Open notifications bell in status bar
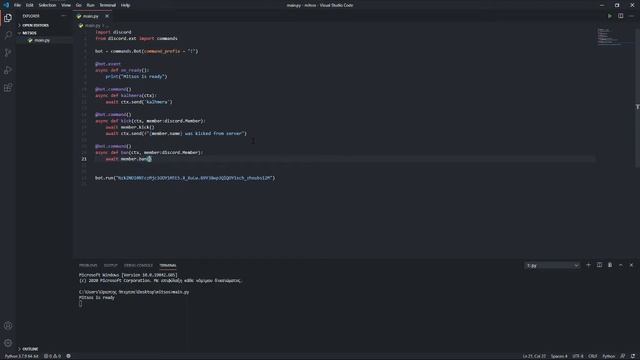This screenshot has width=640, height=360. click(633, 356)
